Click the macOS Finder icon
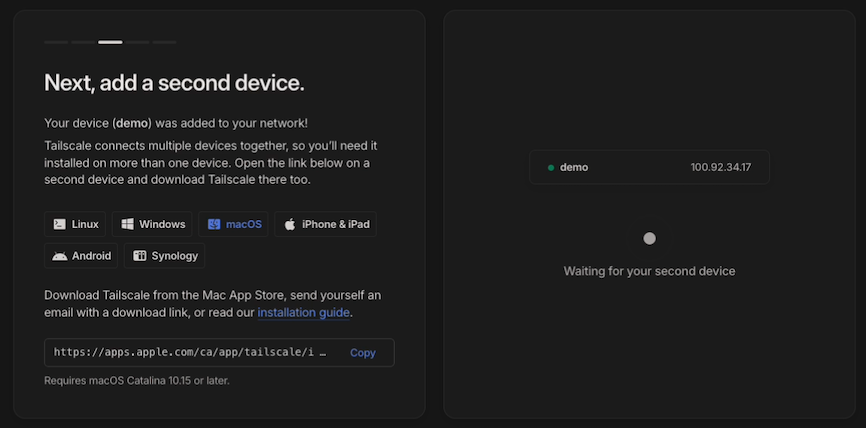The width and height of the screenshot is (866, 428). click(x=214, y=224)
